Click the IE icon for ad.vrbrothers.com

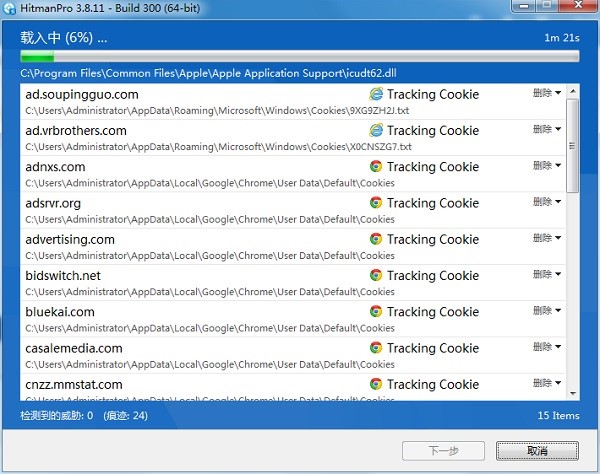pos(376,130)
